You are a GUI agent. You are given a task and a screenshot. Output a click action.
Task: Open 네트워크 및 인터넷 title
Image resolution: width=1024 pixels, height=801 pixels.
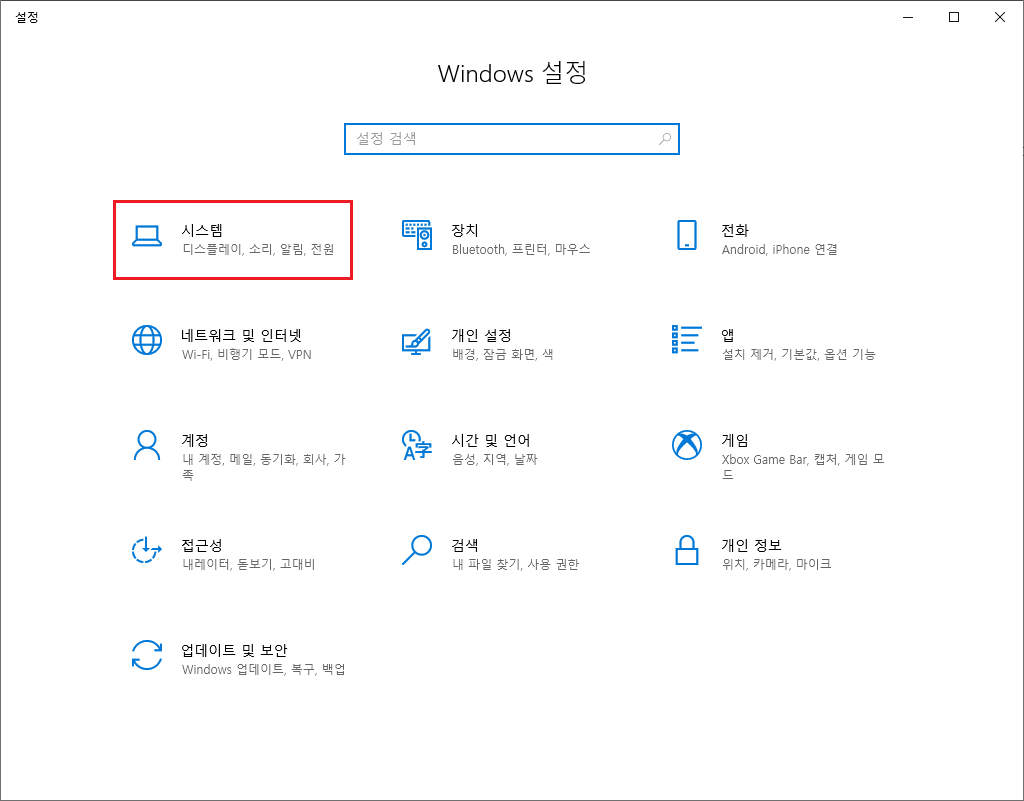(x=242, y=336)
